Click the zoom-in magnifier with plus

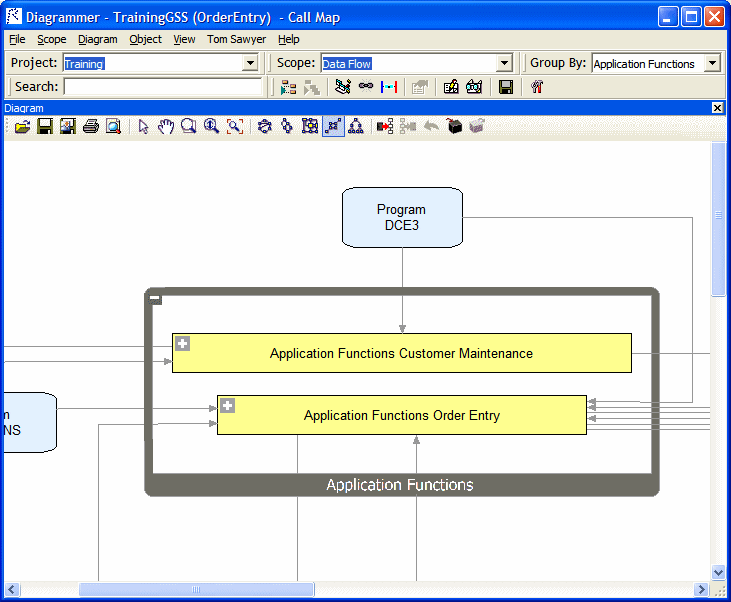click(x=211, y=127)
